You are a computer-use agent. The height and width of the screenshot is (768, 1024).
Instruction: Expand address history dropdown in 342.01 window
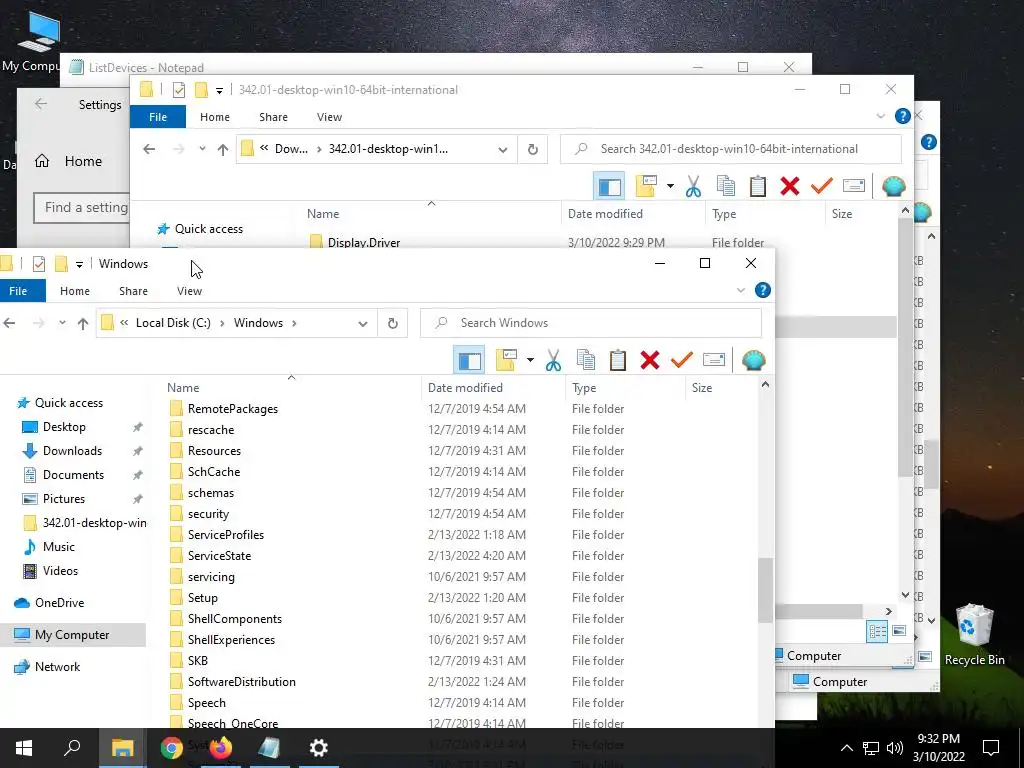(502, 150)
